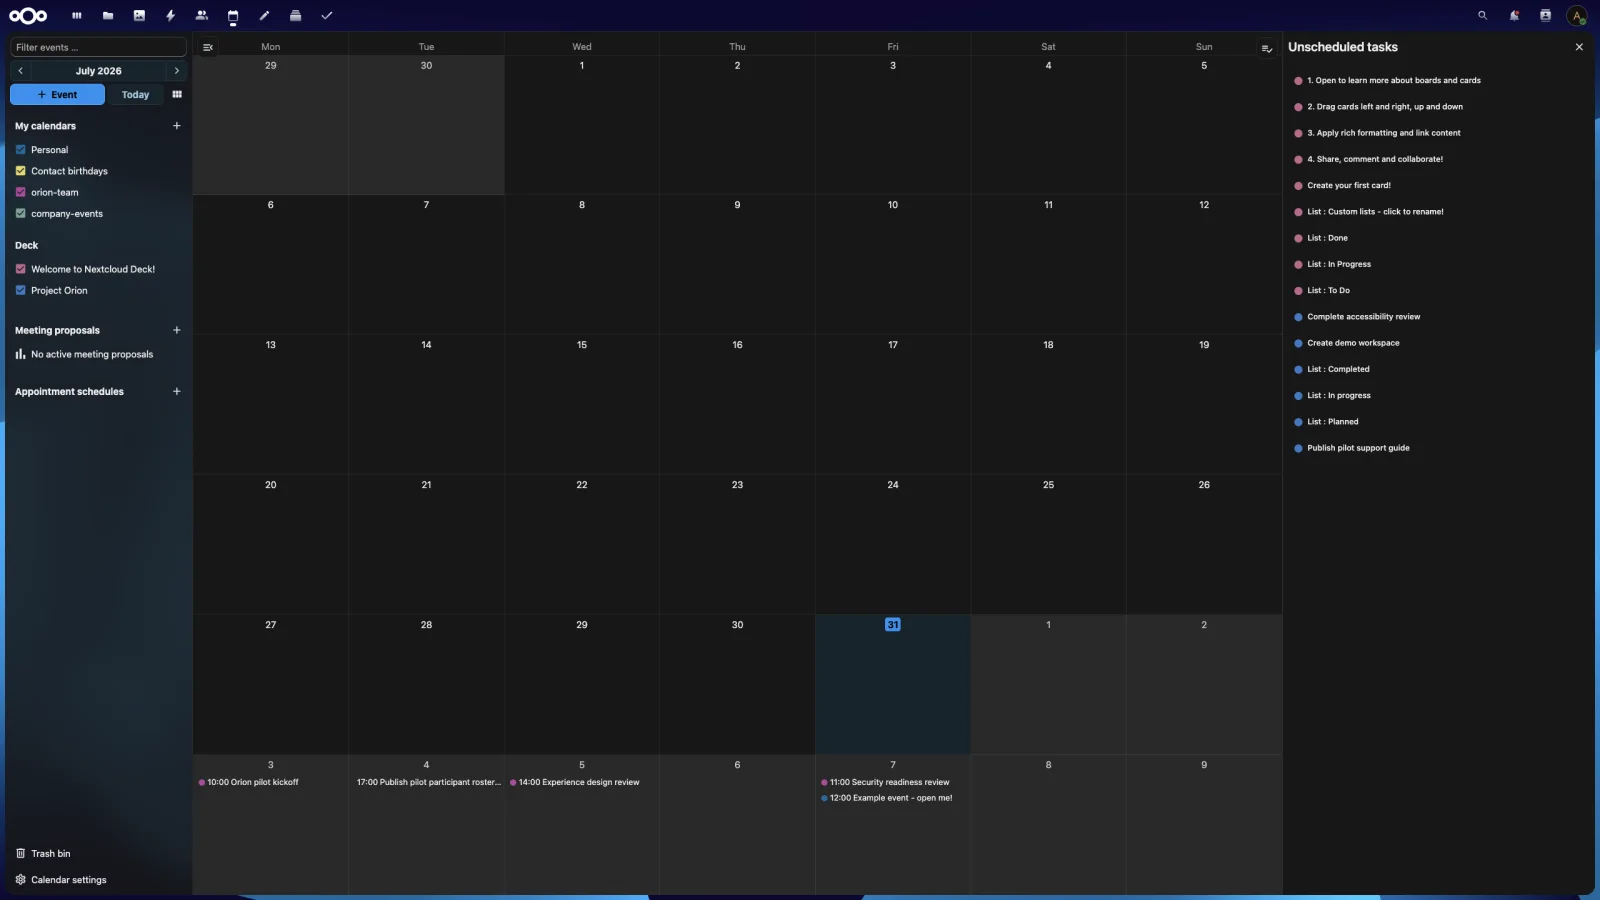Open the Dashboard app icon
This screenshot has height=900, width=1600.
coord(77,15)
